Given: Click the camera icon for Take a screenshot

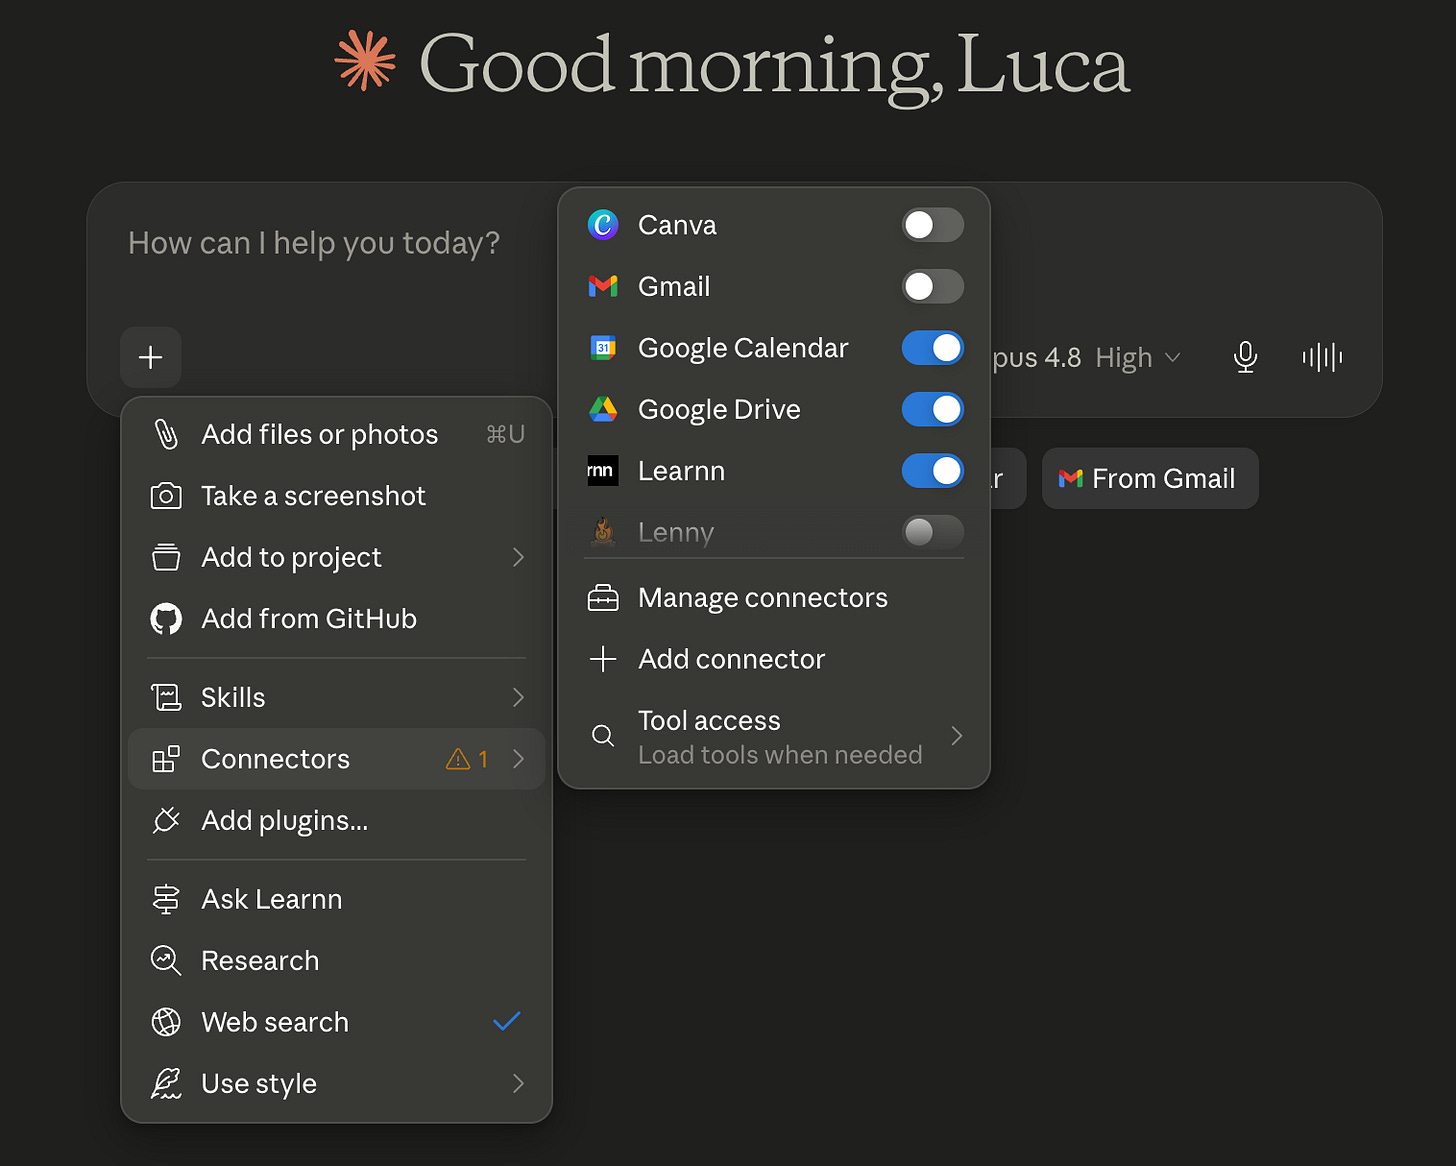Looking at the screenshot, I should point(166,496).
